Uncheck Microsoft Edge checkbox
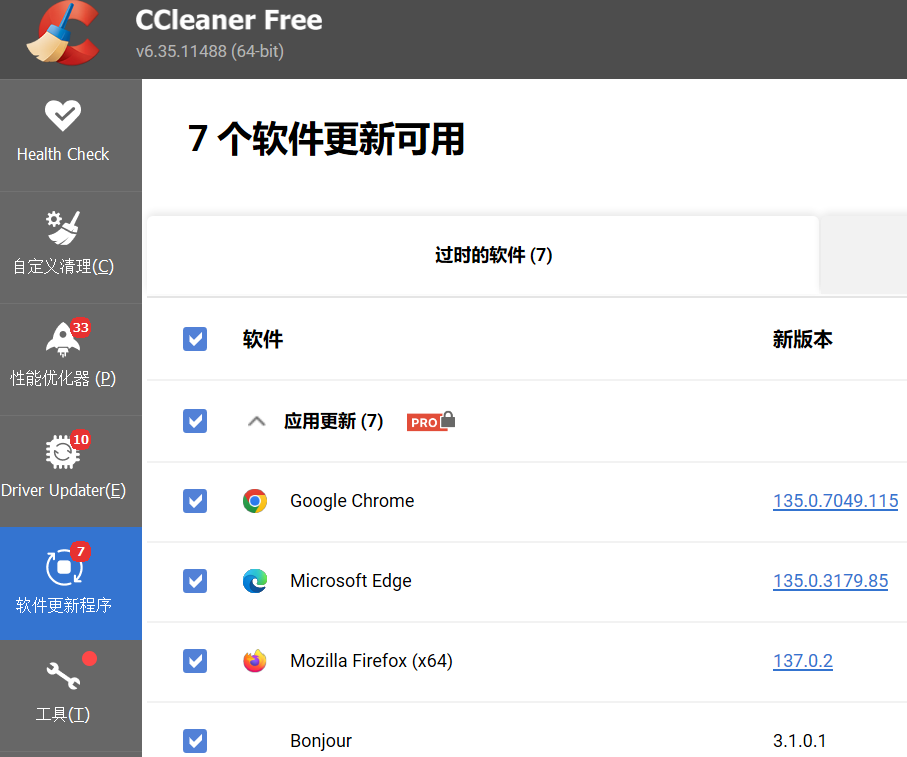 tap(195, 581)
